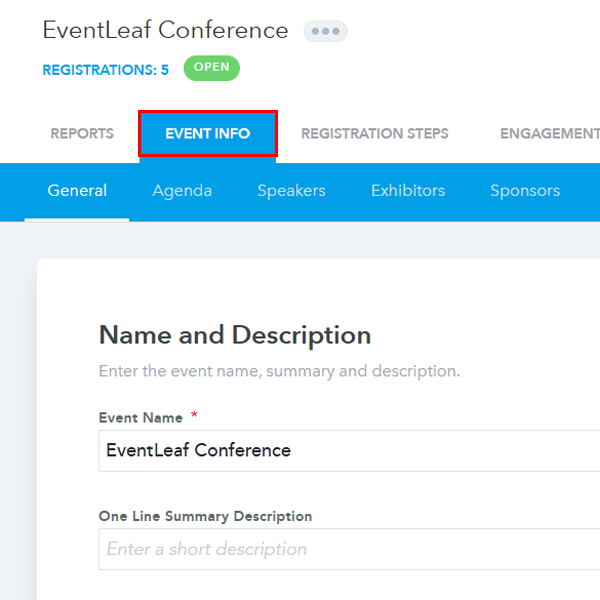The width and height of the screenshot is (600, 600).
Task: Switch to the Speakers sub-tab
Action: [x=292, y=191]
